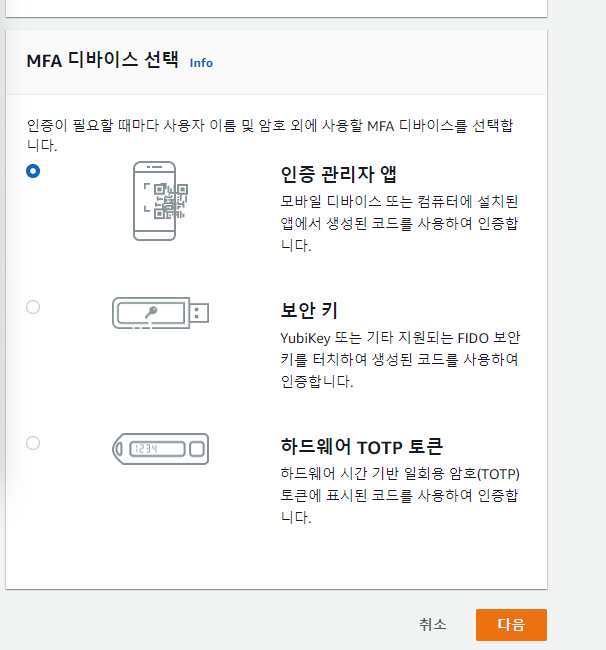This screenshot has height=650, width=606.
Task: Click the YubiKey FIDO description text
Action: pyautogui.click(x=400, y=359)
